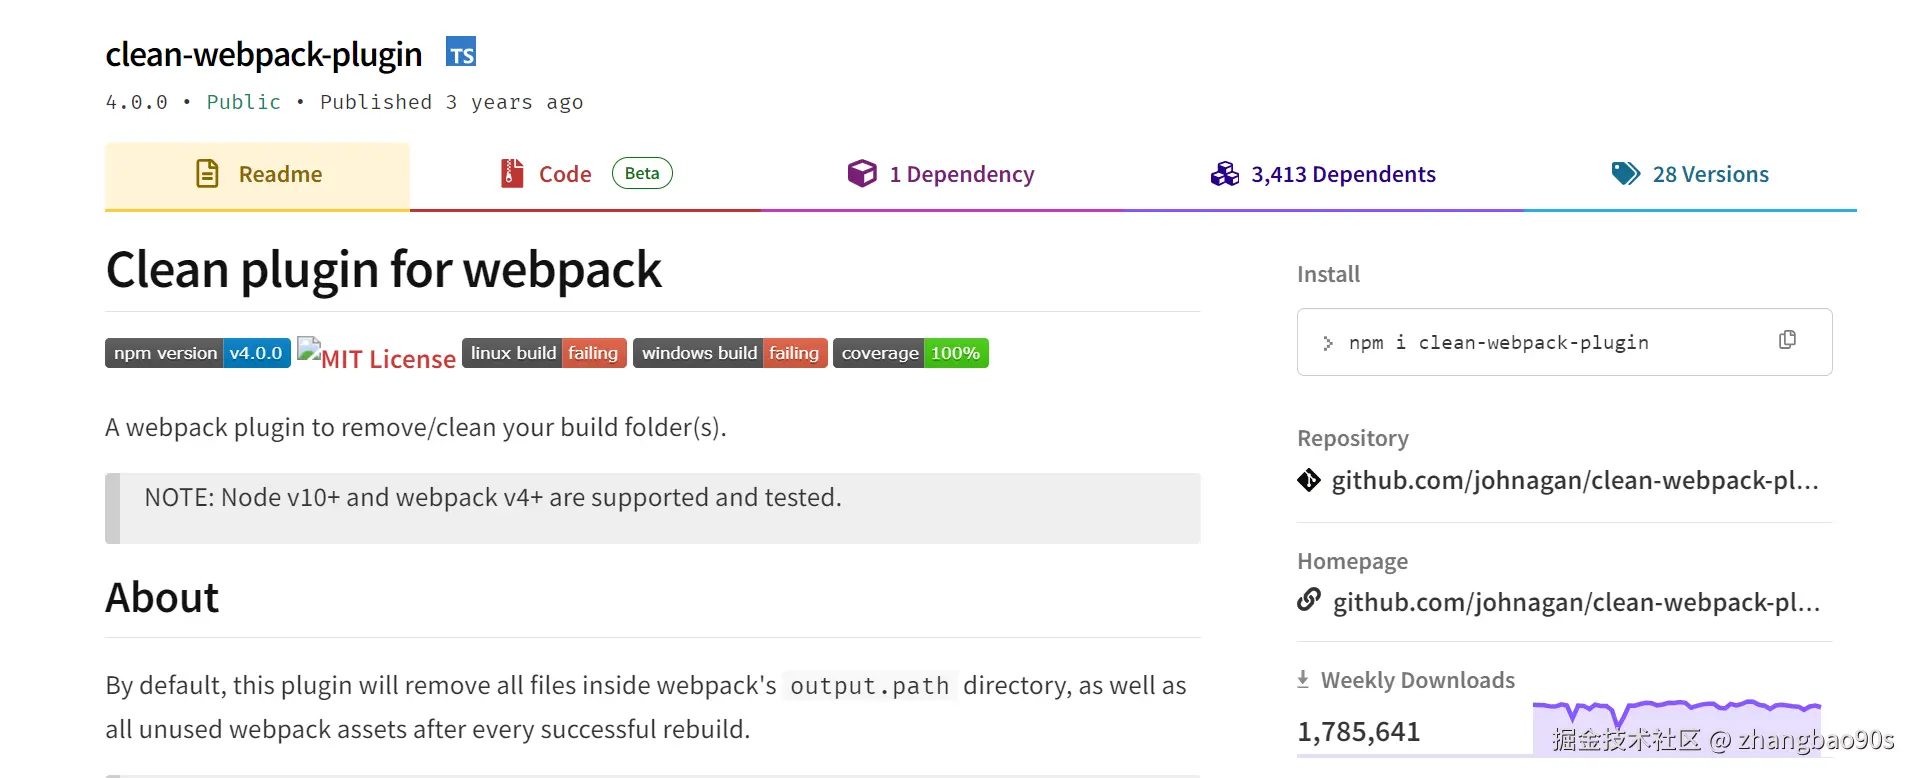Viewport: 1917px width, 778px height.
Task: Click the coverage 100% badge
Action: (910, 353)
